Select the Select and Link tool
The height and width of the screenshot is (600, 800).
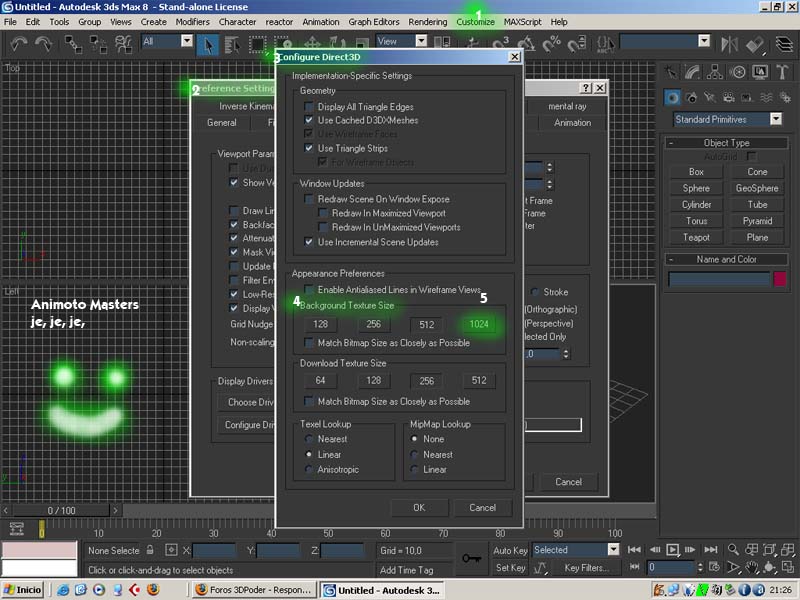73,44
